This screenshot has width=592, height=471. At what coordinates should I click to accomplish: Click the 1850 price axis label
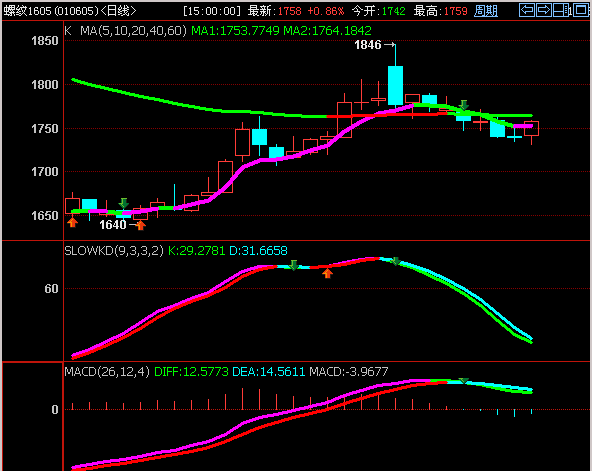pos(45,41)
